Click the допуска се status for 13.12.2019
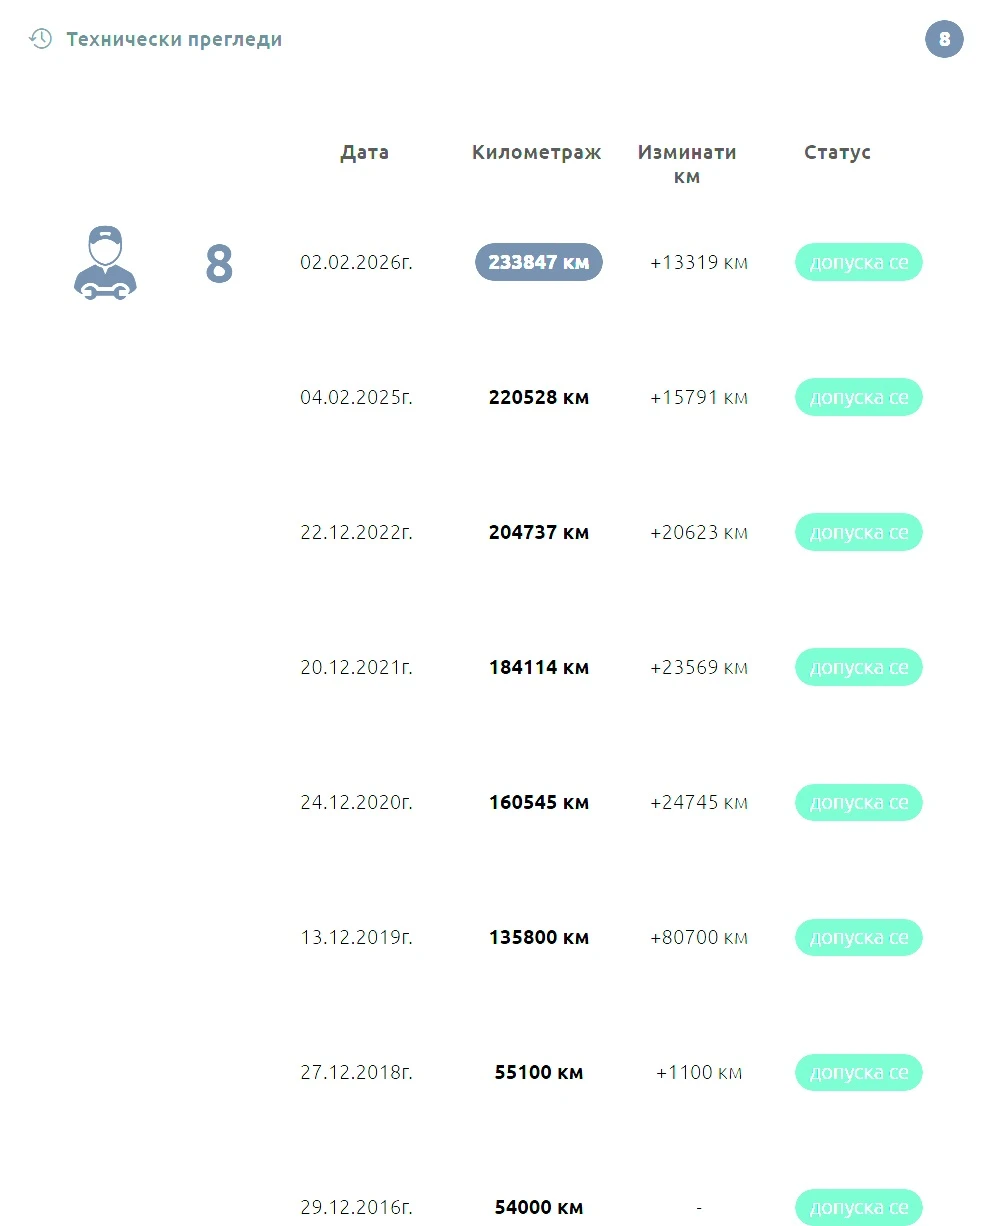982x1226 pixels. click(858, 937)
